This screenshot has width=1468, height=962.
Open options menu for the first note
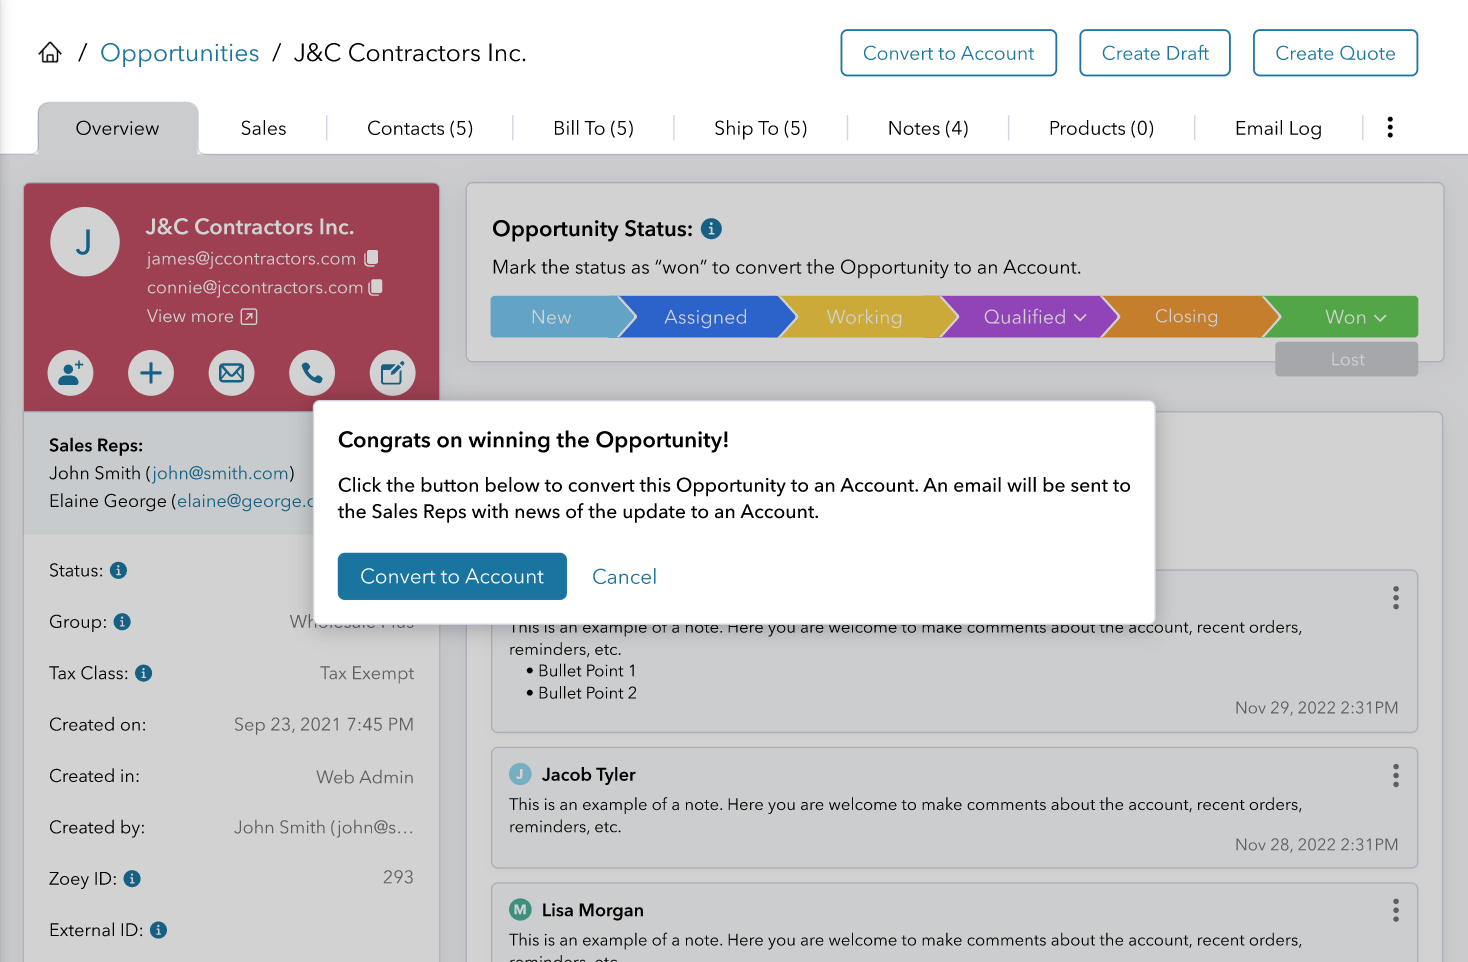1396,598
